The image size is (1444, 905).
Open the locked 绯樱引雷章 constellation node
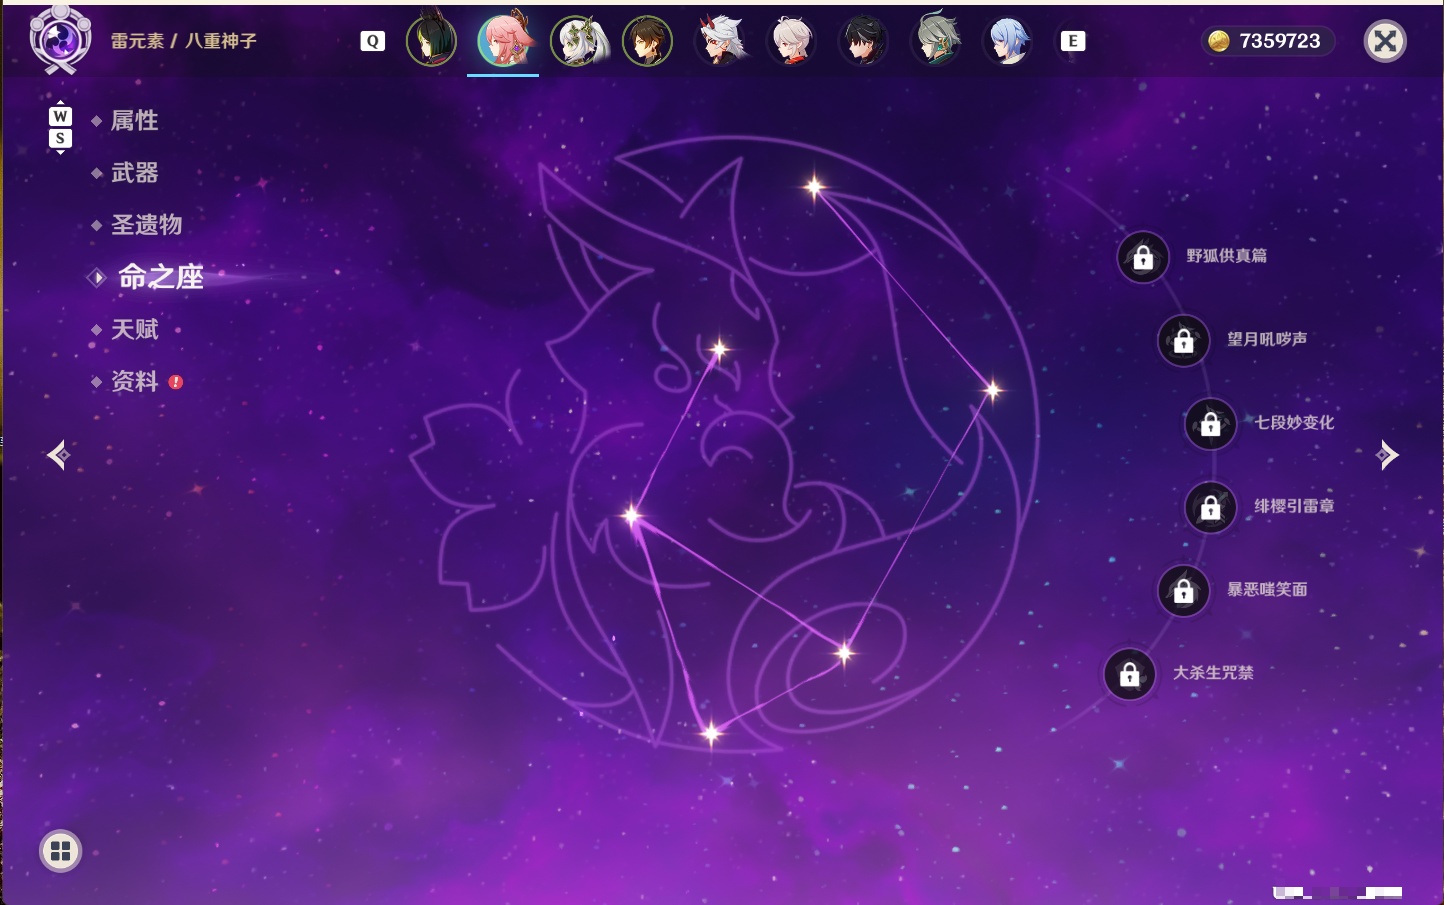[1211, 508]
